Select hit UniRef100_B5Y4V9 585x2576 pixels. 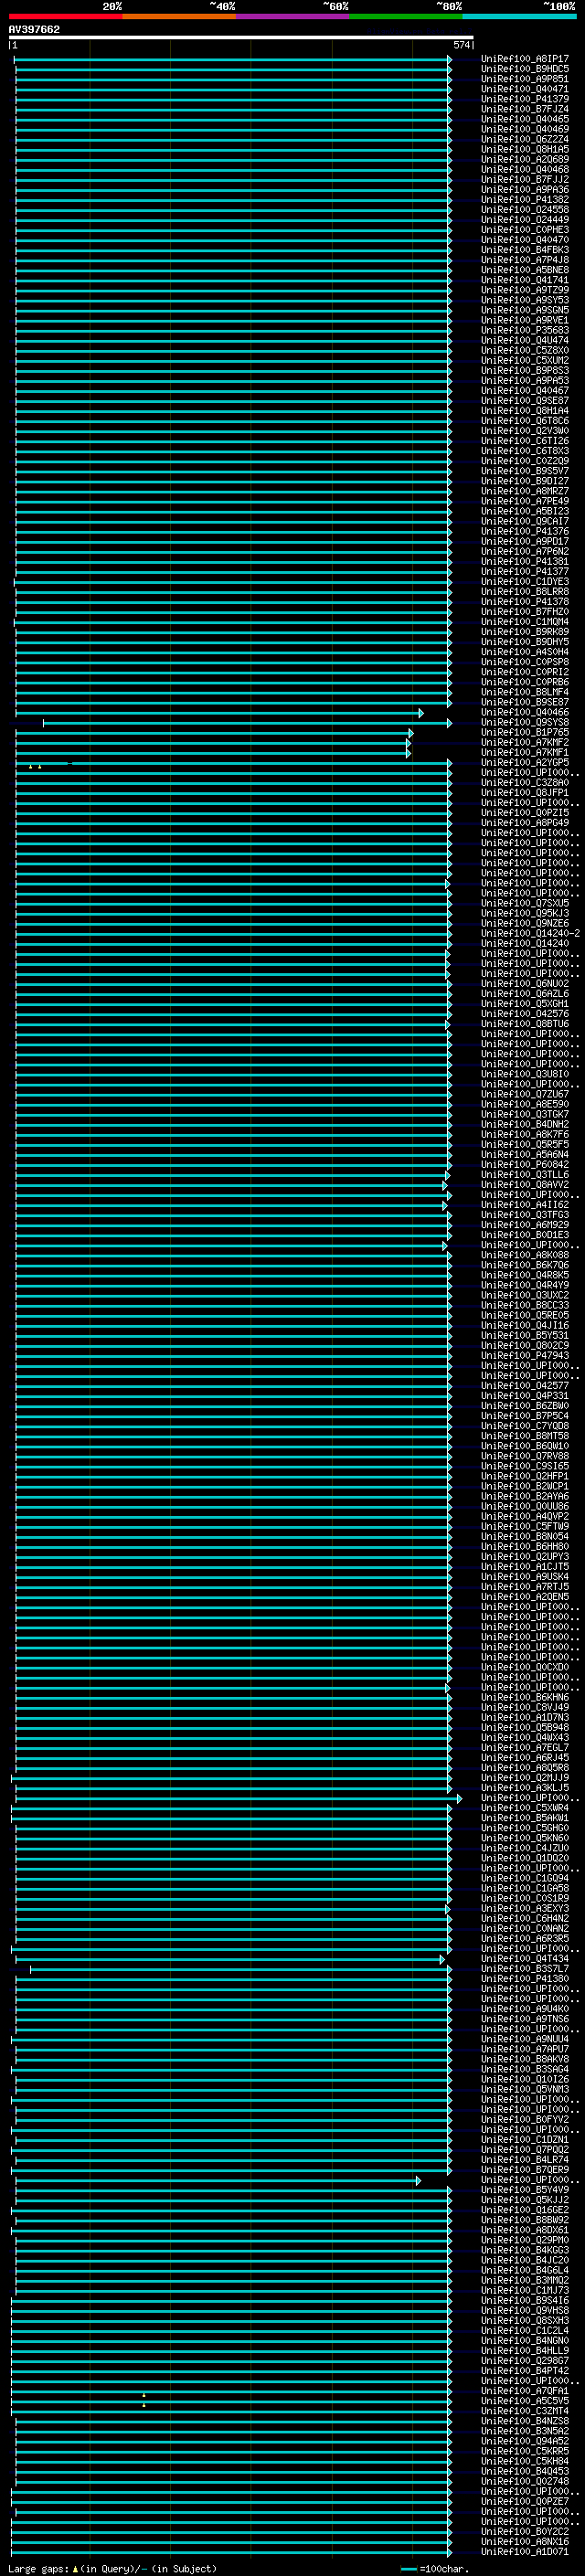click(525, 2189)
